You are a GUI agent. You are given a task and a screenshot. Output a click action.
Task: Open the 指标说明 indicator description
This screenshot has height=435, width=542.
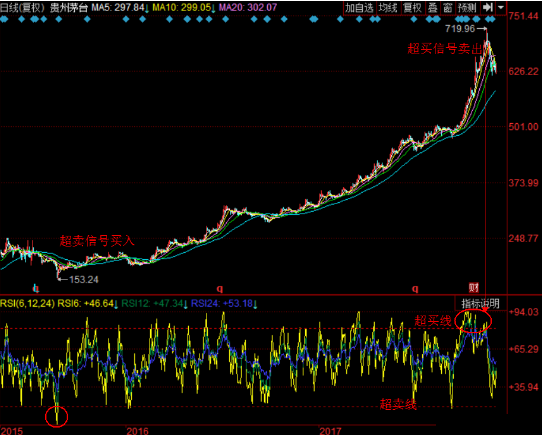pyautogui.click(x=480, y=304)
